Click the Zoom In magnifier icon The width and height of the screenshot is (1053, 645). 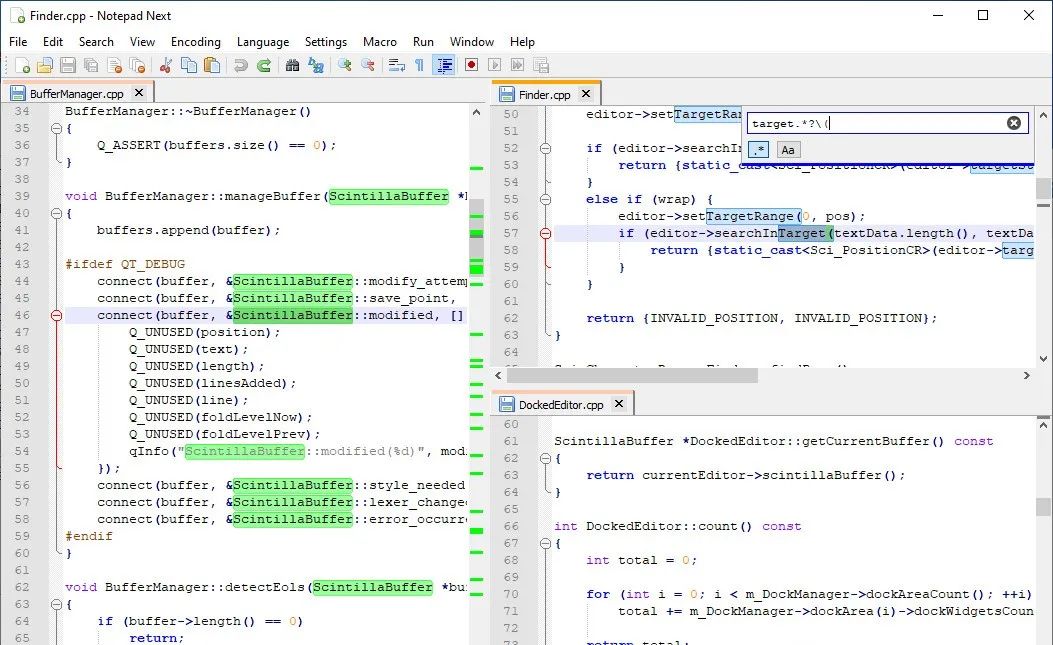coord(345,65)
